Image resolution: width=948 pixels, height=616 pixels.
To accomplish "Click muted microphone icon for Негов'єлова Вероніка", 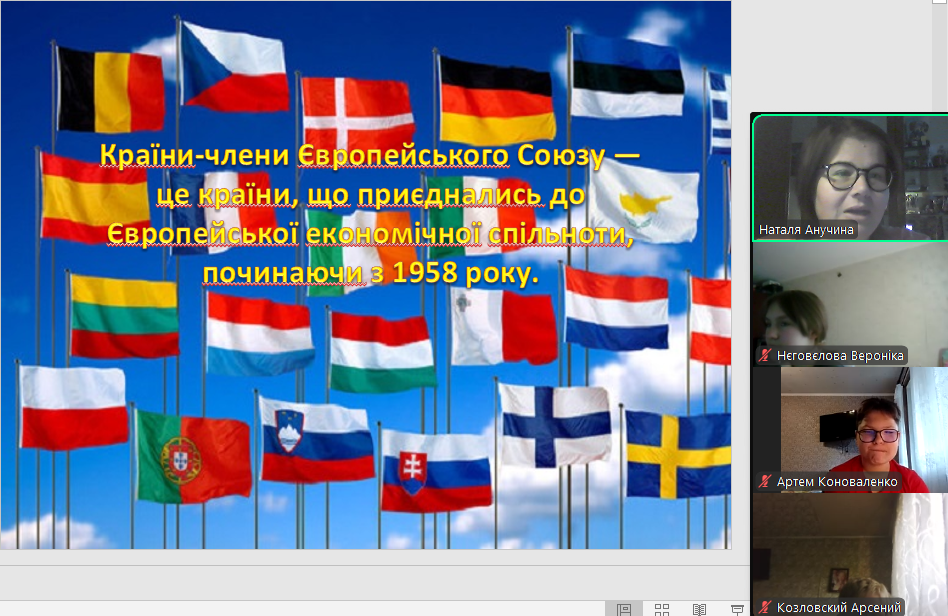I will 766,356.
